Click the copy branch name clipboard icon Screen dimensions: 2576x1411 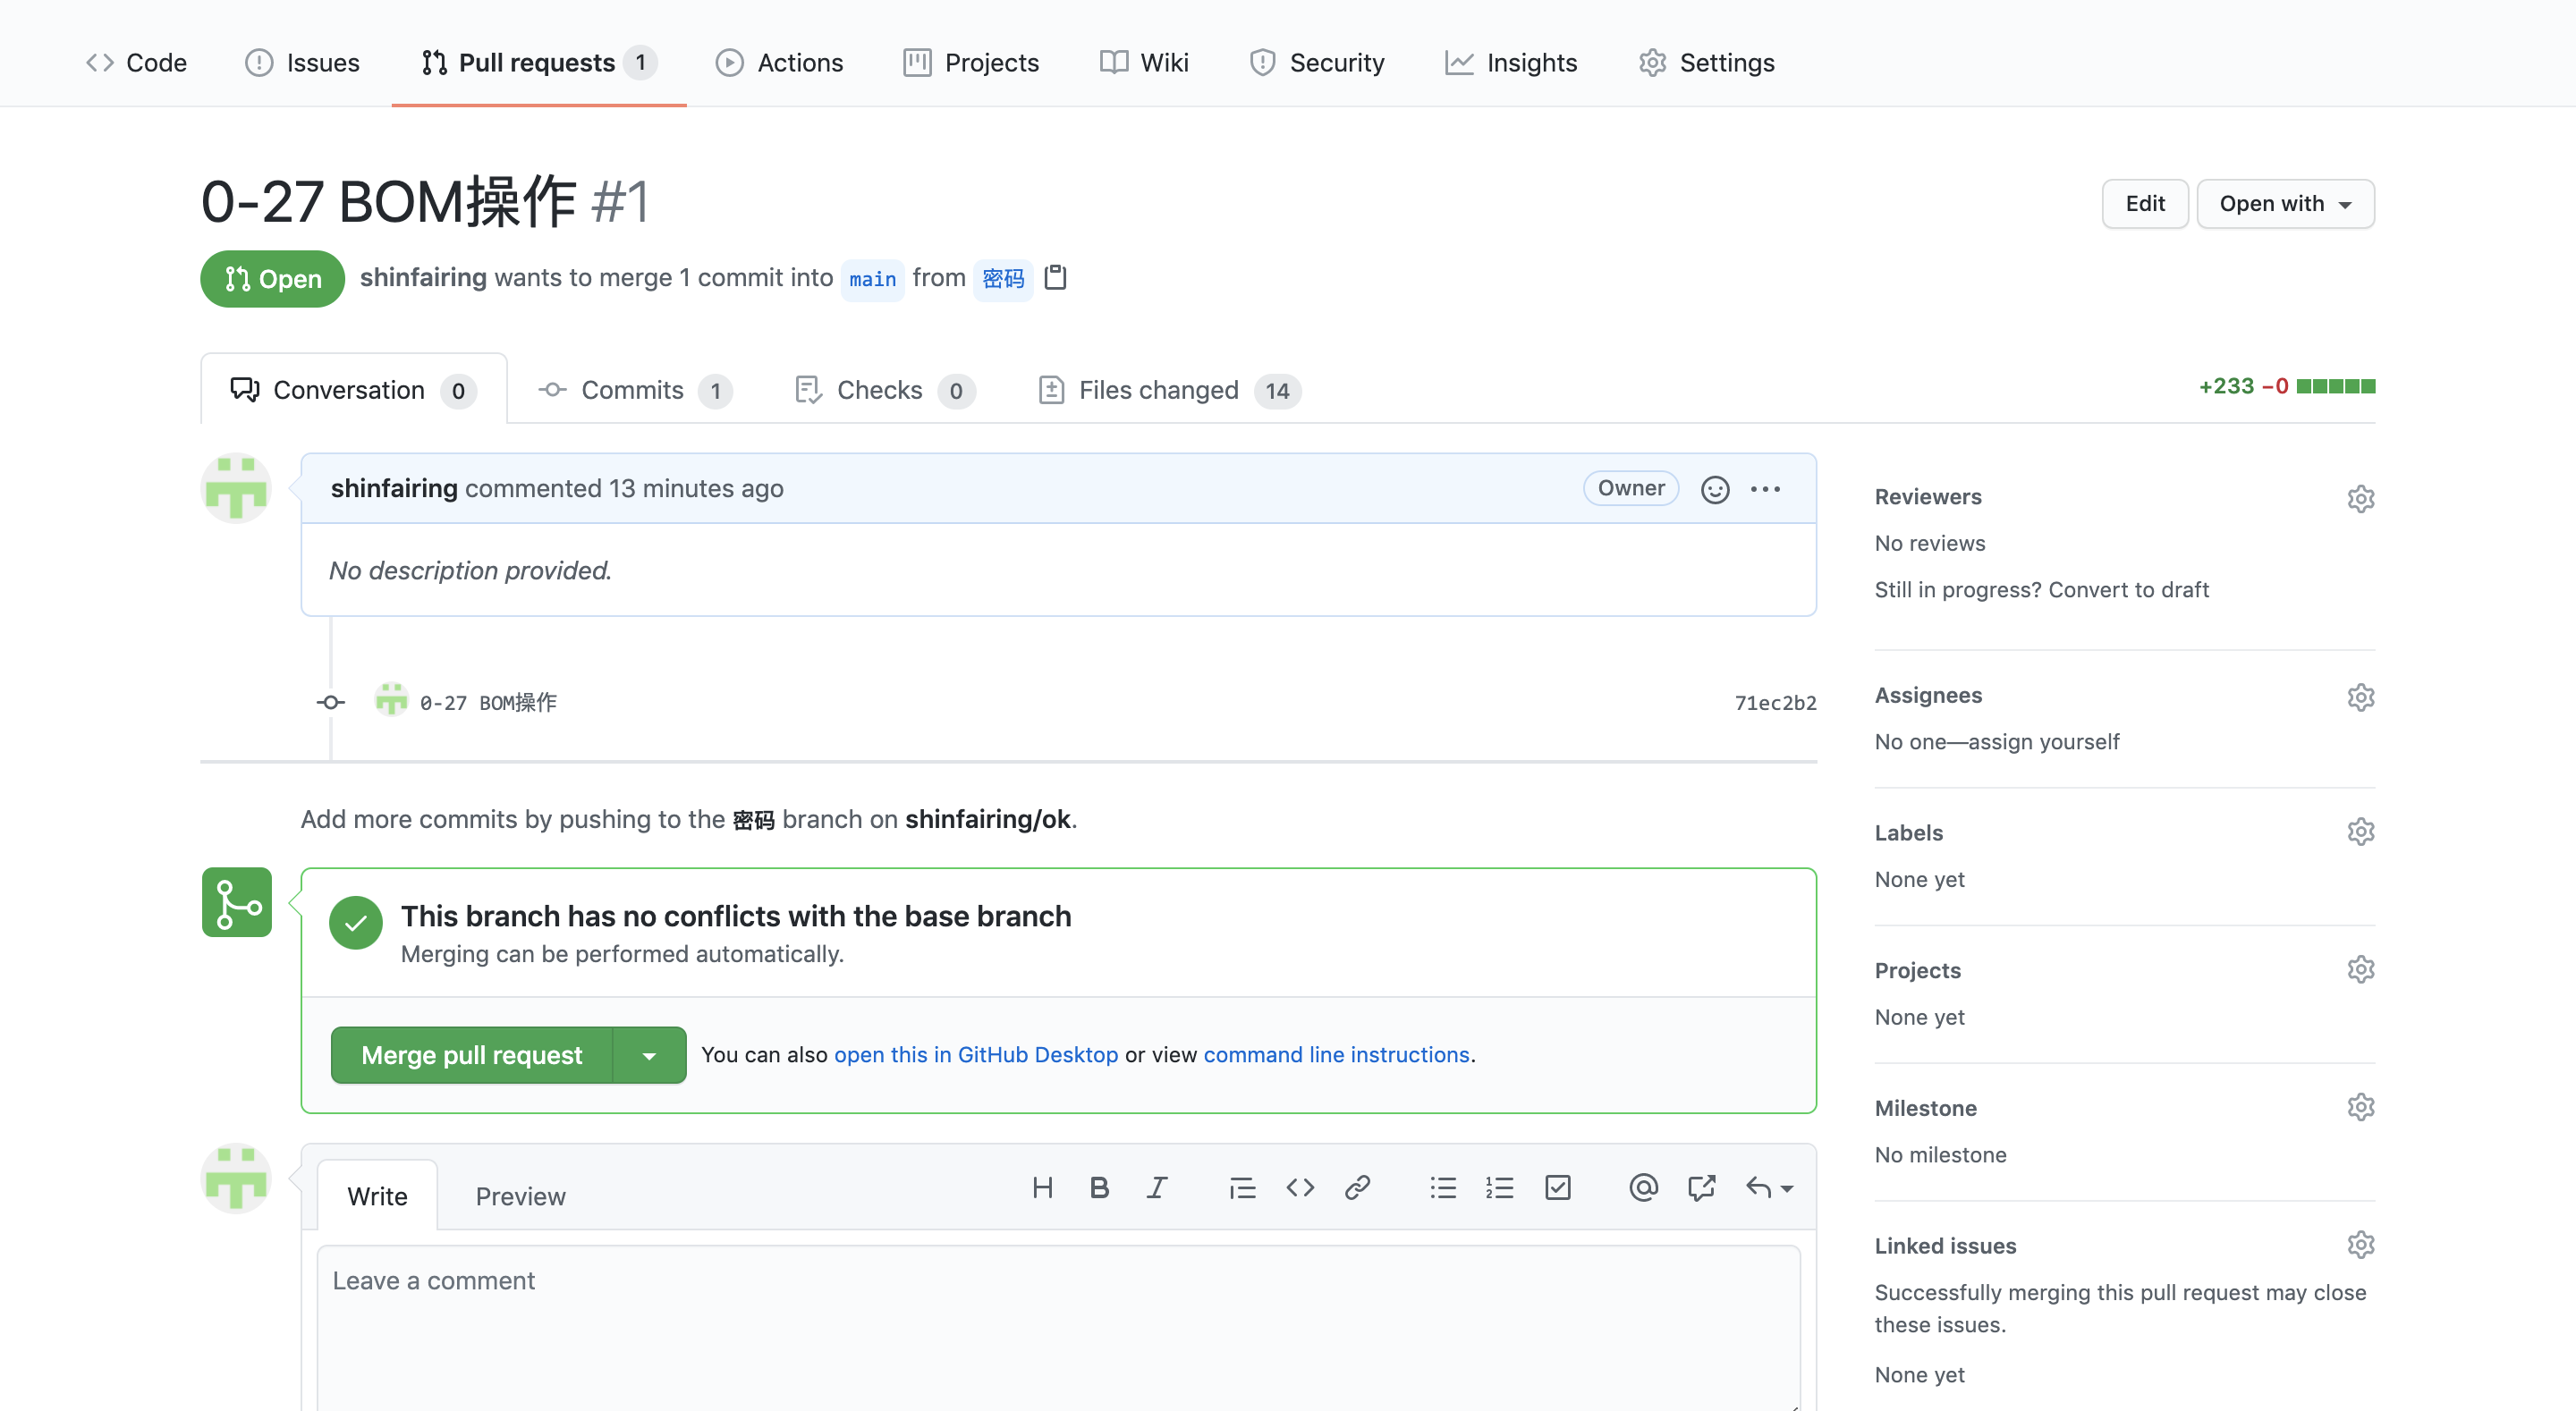coord(1055,277)
